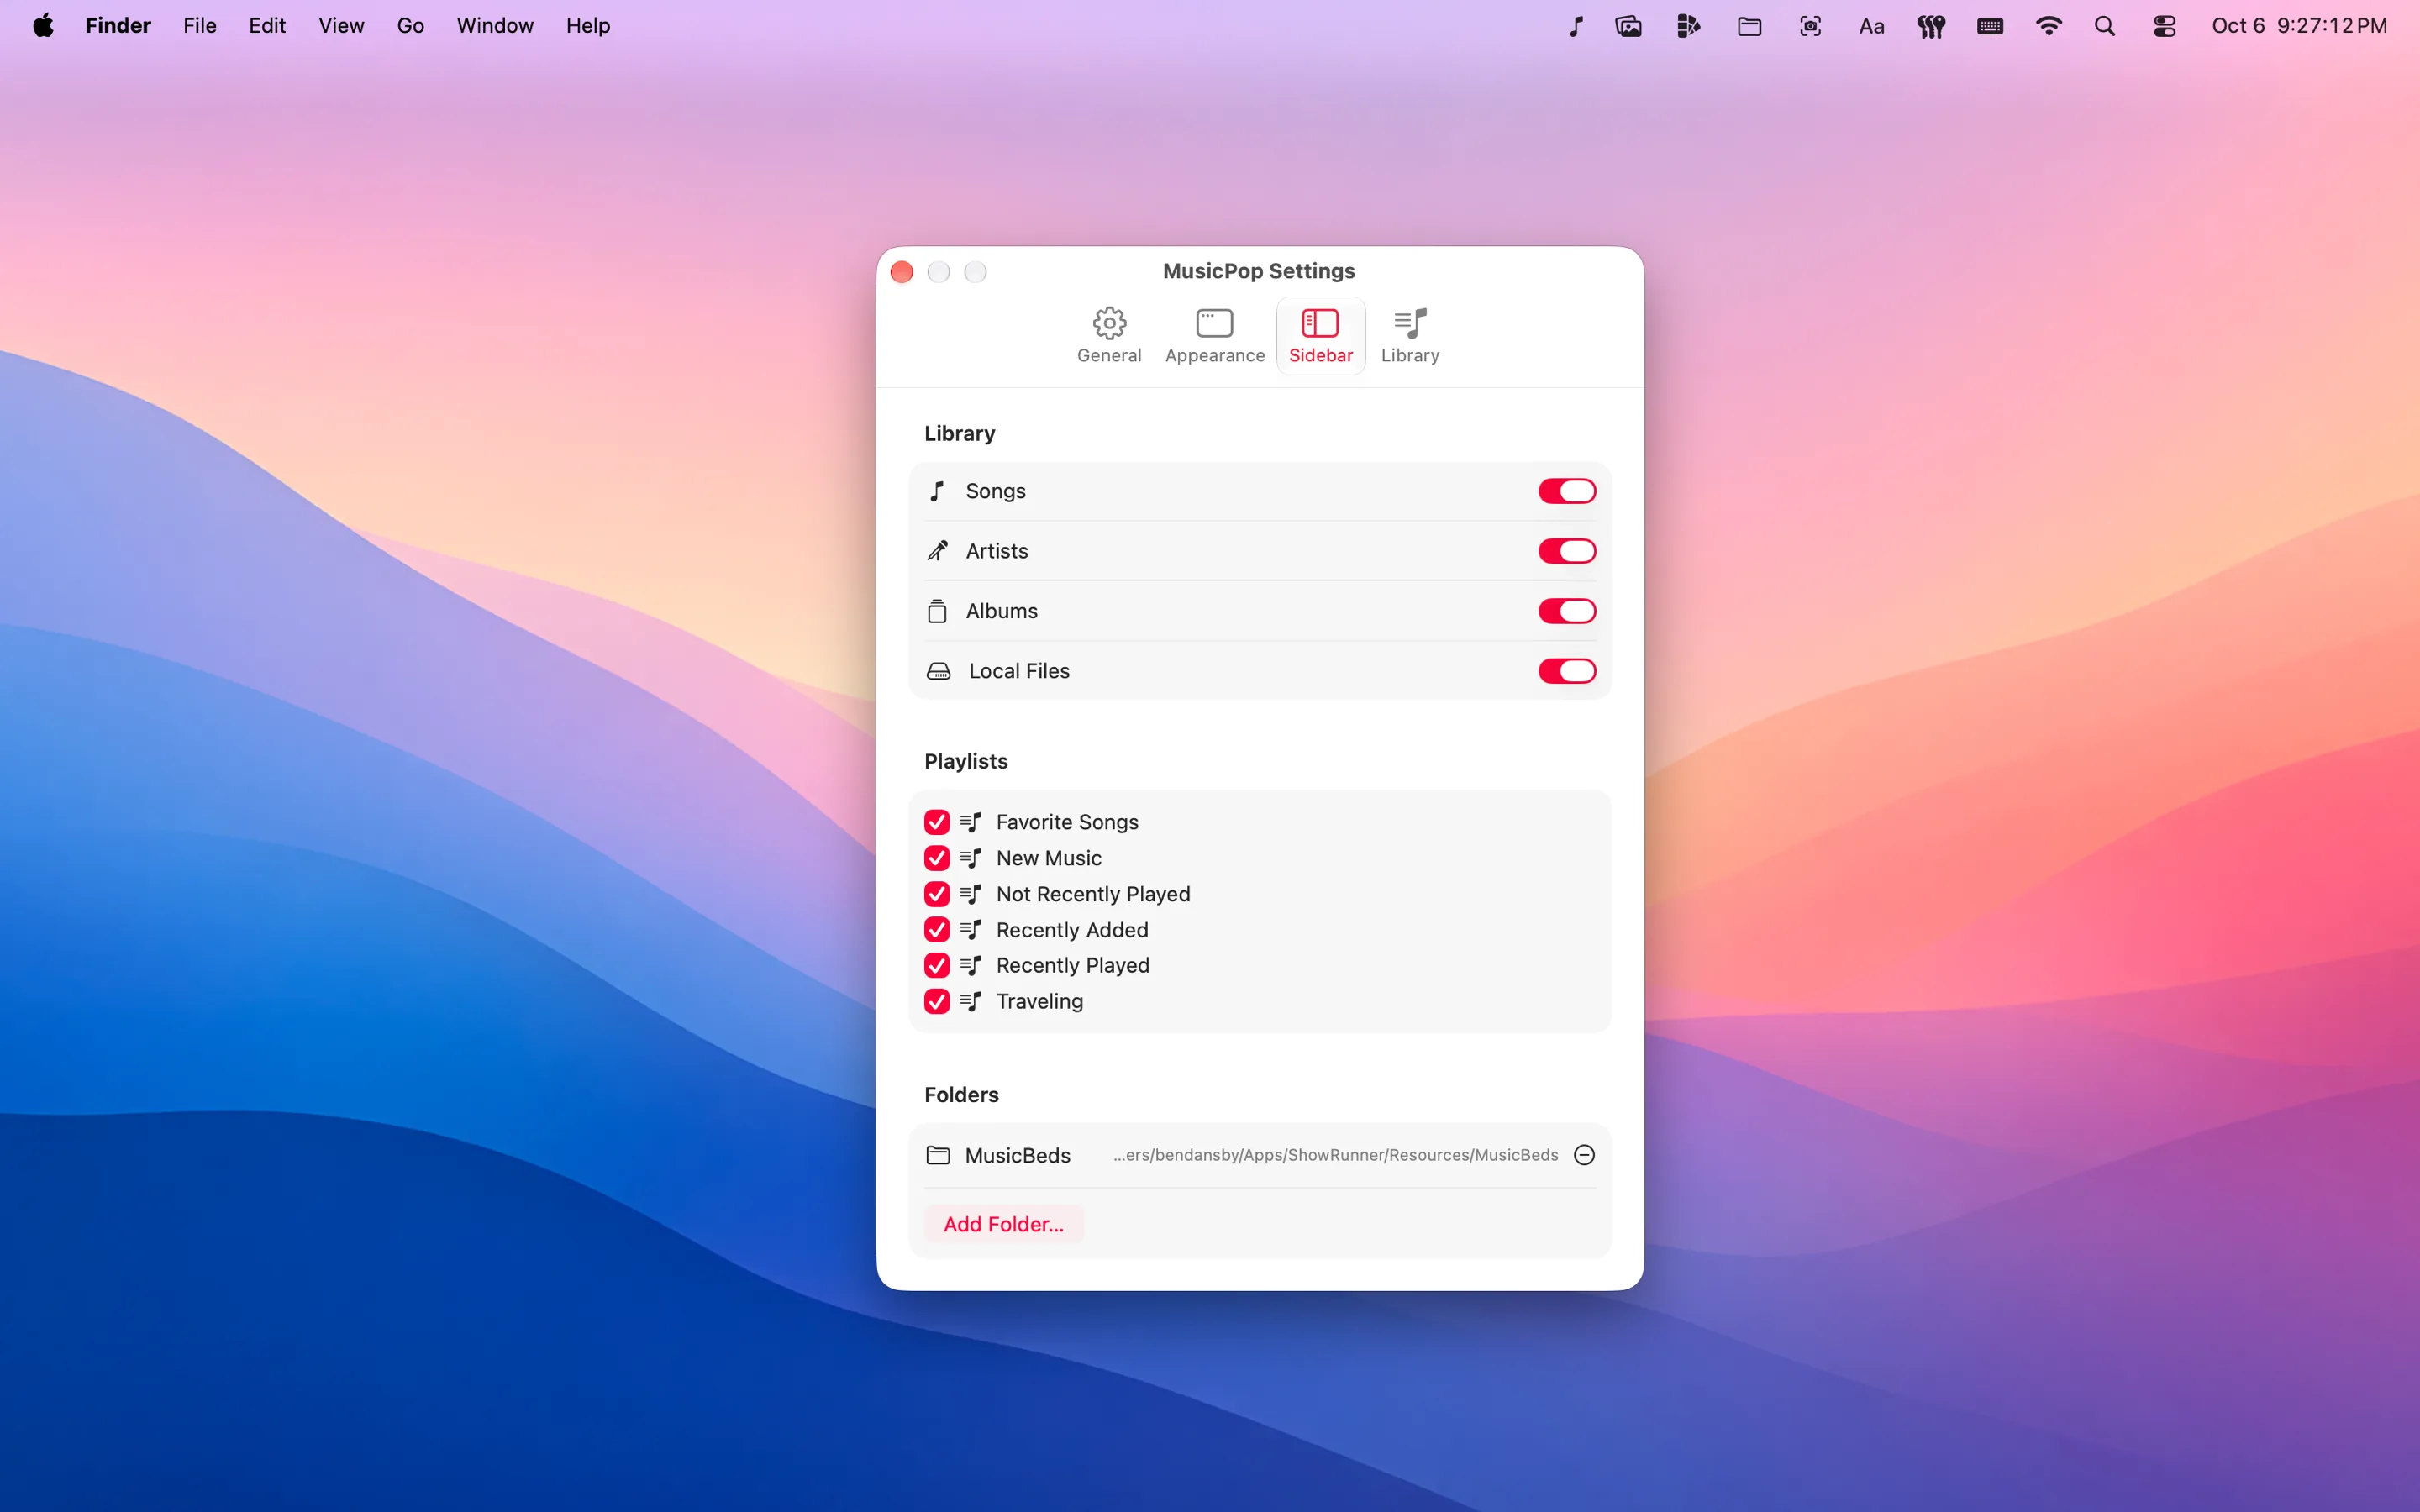Open Control Center
This screenshot has height=1512, width=2420.
[x=2164, y=26]
